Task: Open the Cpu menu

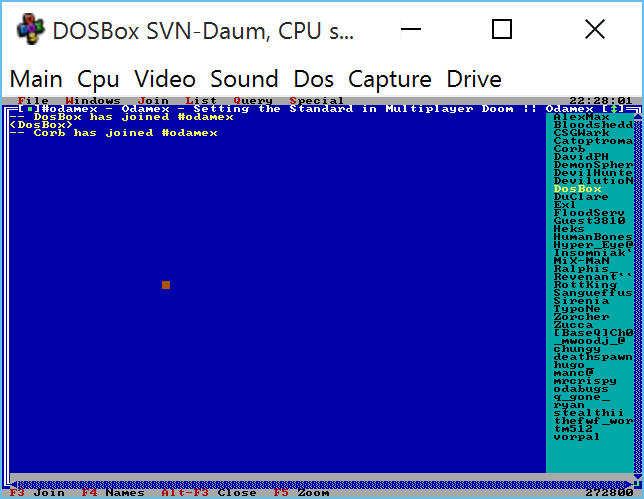Action: pyautogui.click(x=98, y=79)
